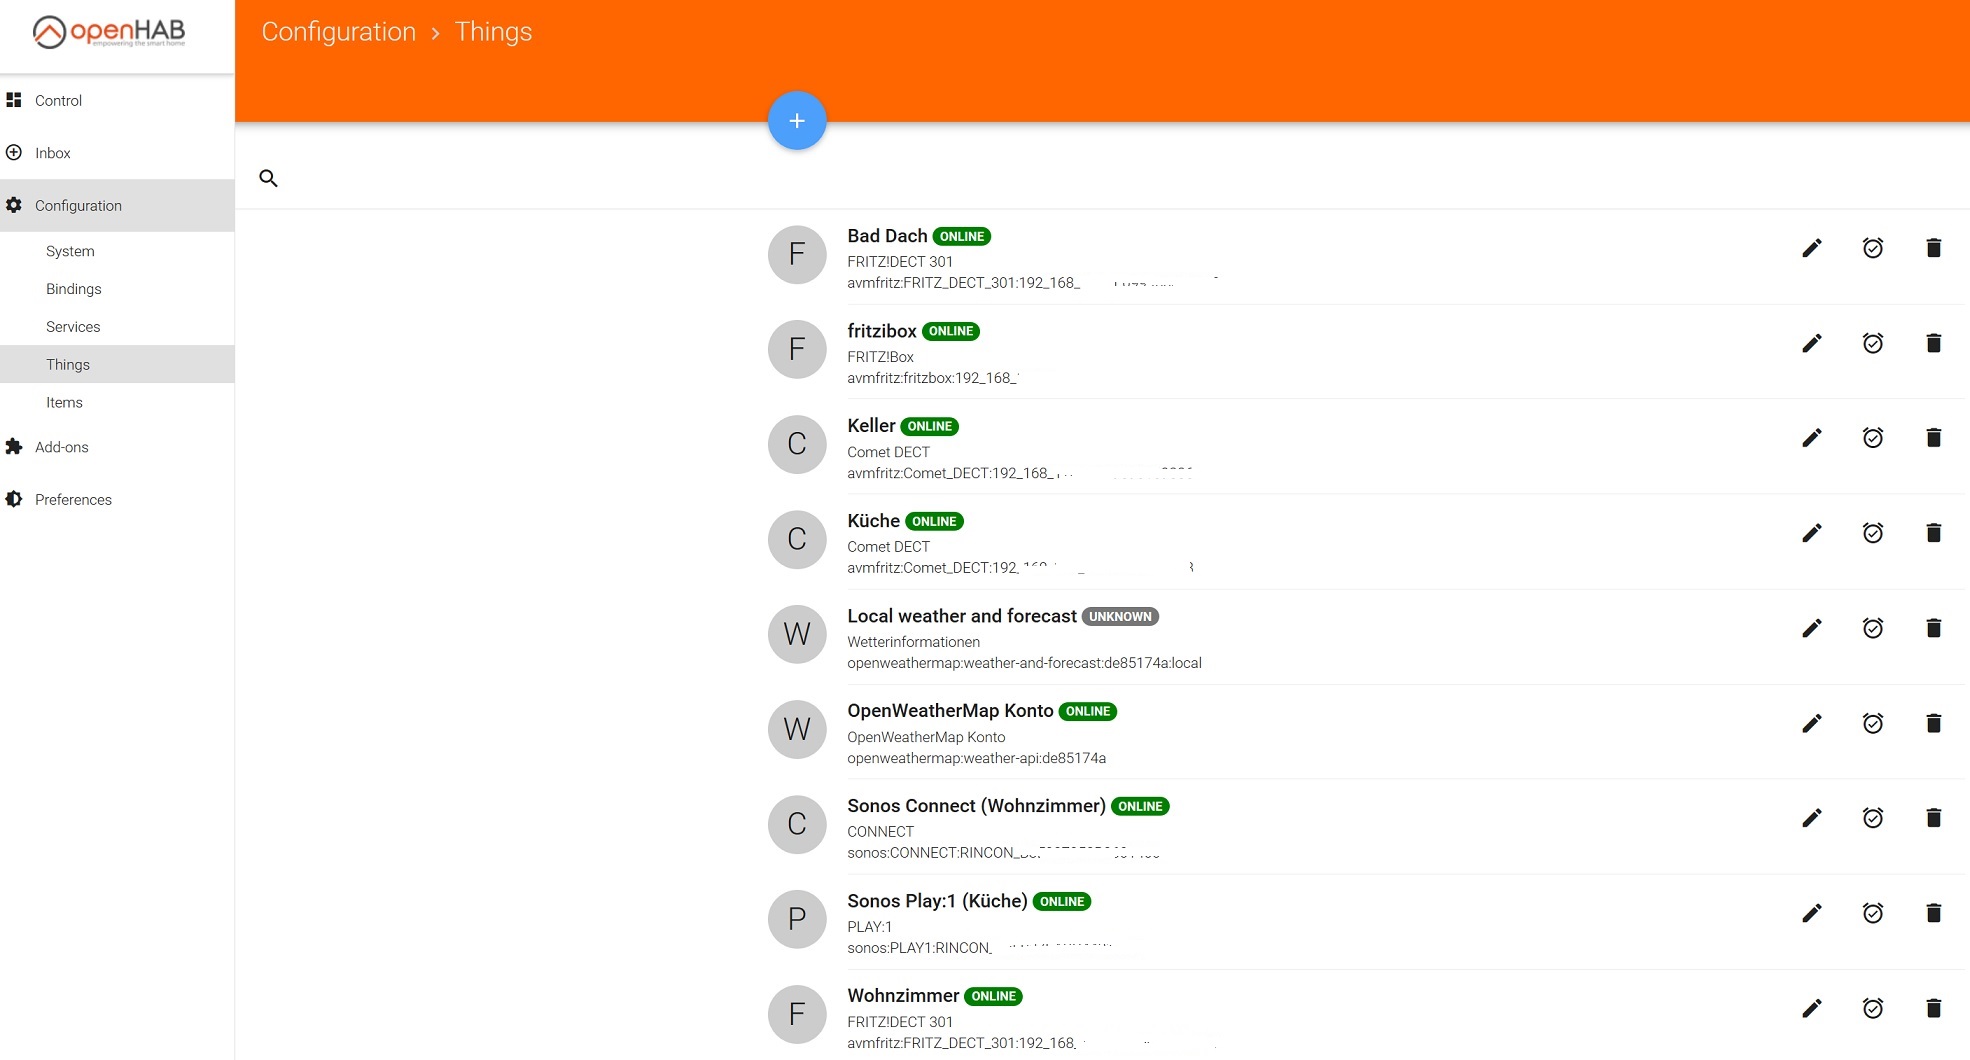Open System under Configuration
The width and height of the screenshot is (1970, 1060).
coord(117,251)
